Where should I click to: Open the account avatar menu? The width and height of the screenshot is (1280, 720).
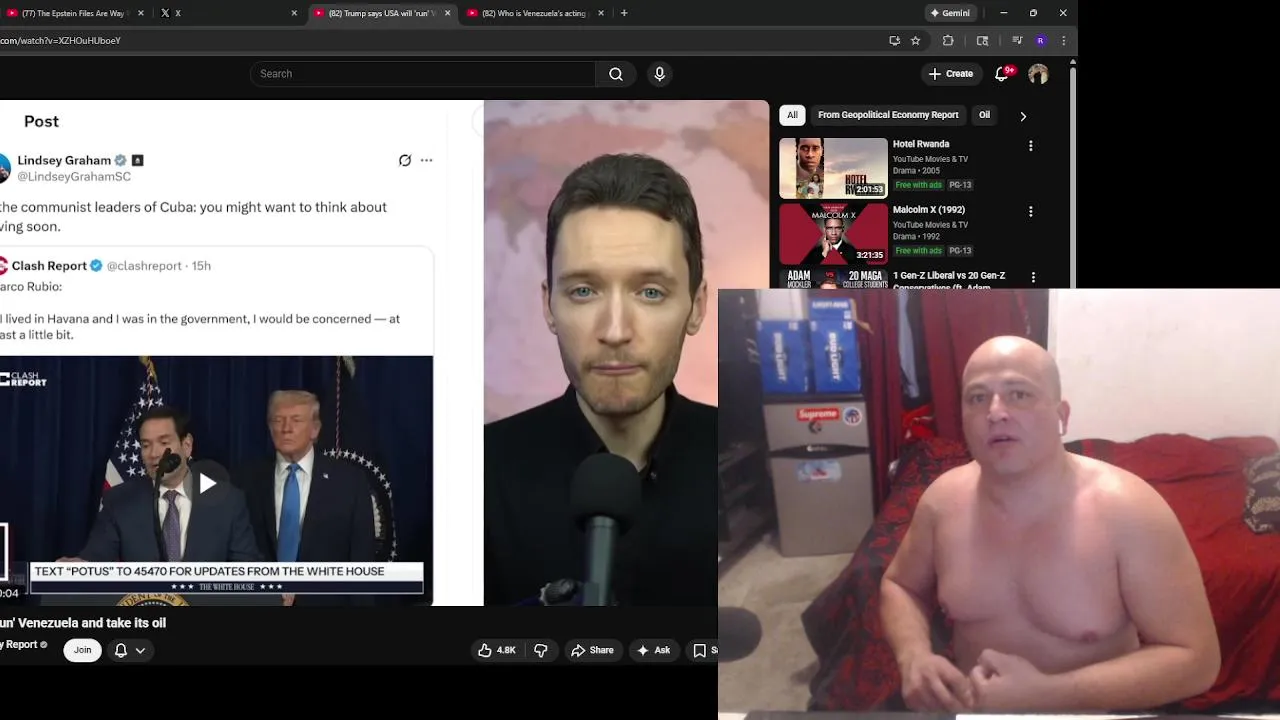(x=1038, y=74)
